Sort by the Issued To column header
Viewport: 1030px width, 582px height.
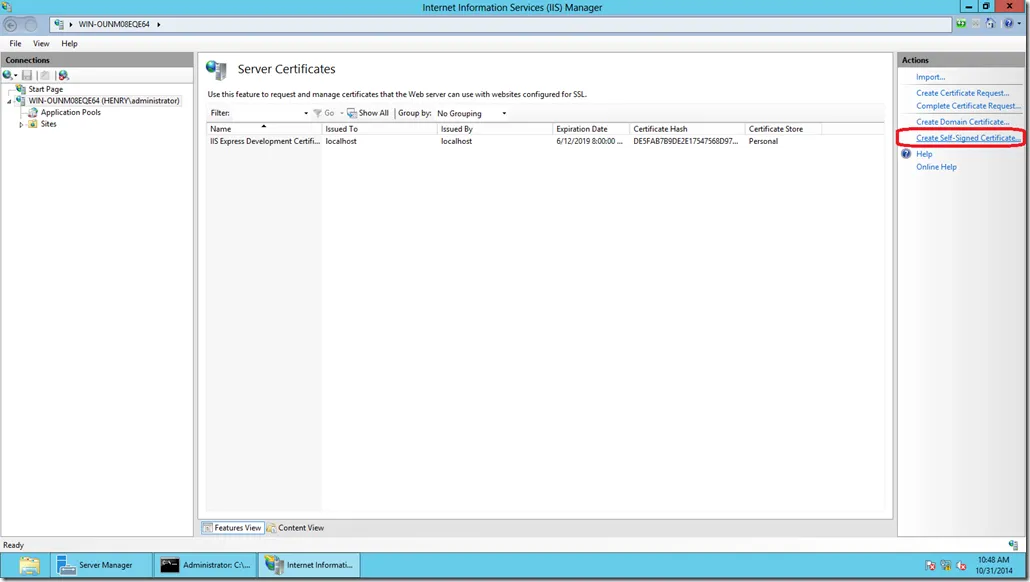(x=380, y=129)
